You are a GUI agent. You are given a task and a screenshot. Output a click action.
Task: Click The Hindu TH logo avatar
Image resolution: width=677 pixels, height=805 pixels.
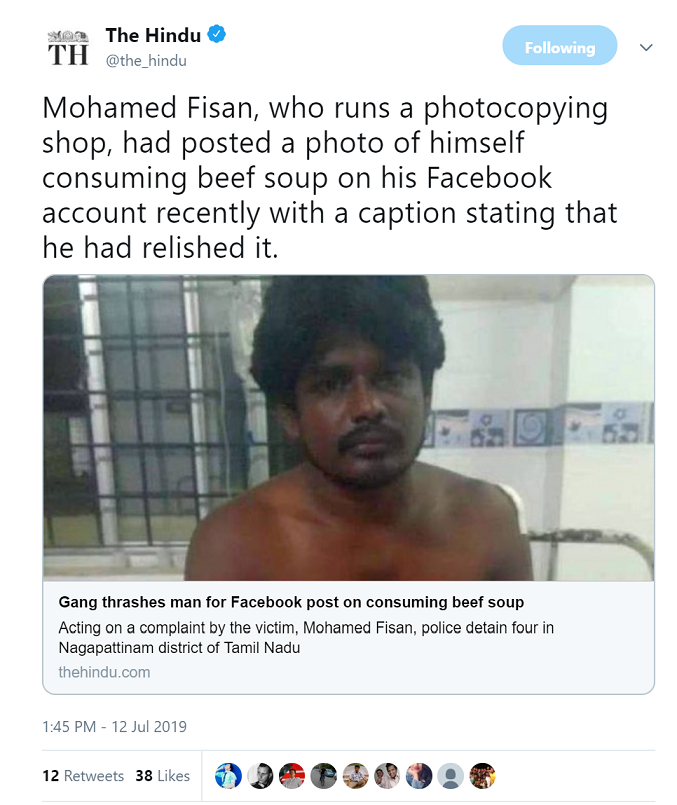[68, 47]
